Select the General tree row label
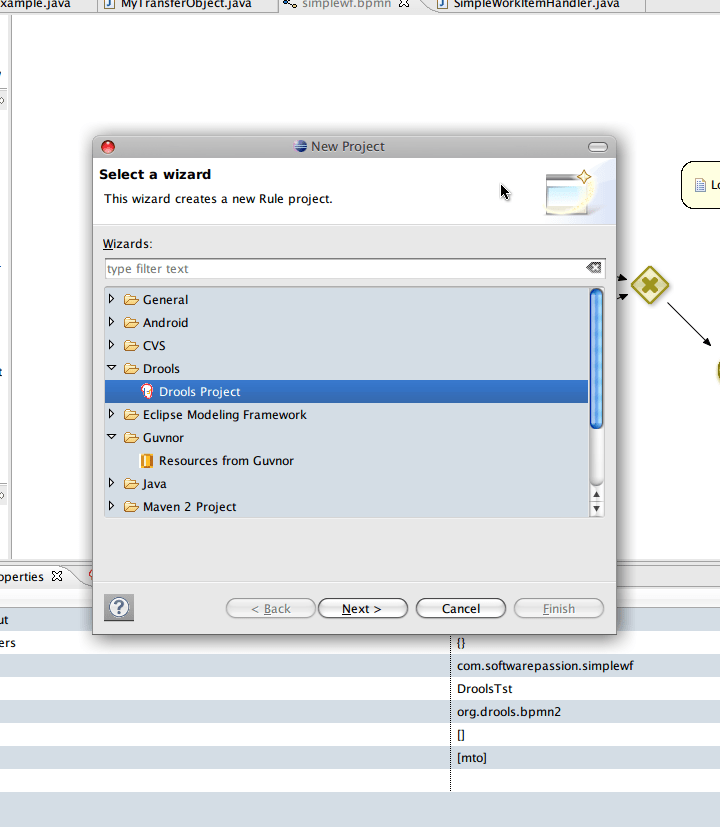The image size is (720, 827). (165, 300)
